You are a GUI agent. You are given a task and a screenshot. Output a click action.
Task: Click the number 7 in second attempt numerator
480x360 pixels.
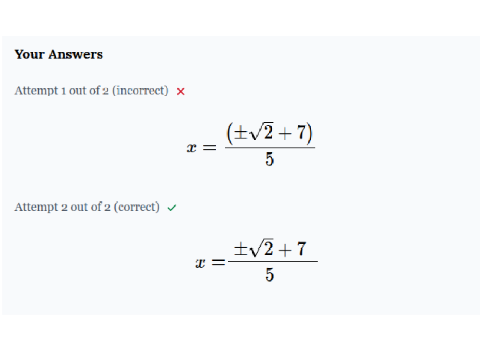click(301, 249)
